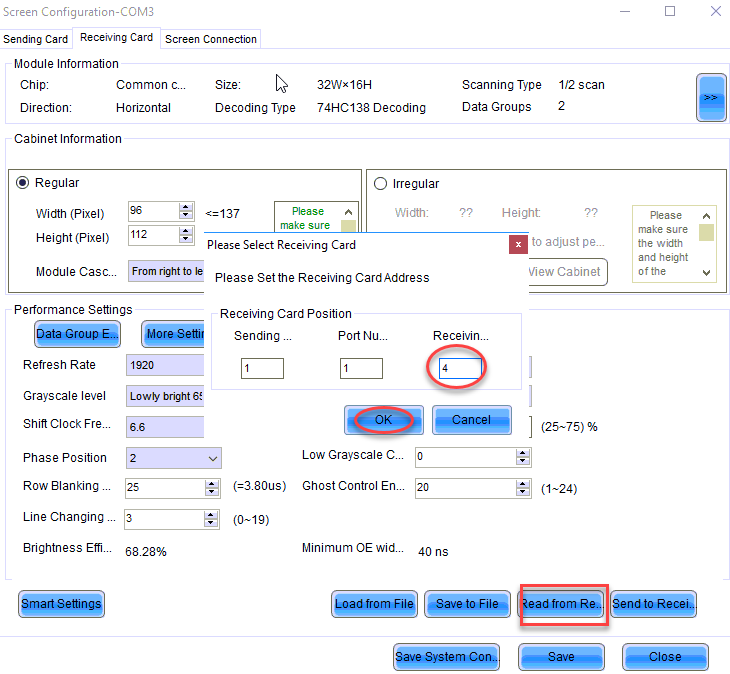Expand the Phase Position dropdown arrow
730x674 pixels.
pos(213,458)
